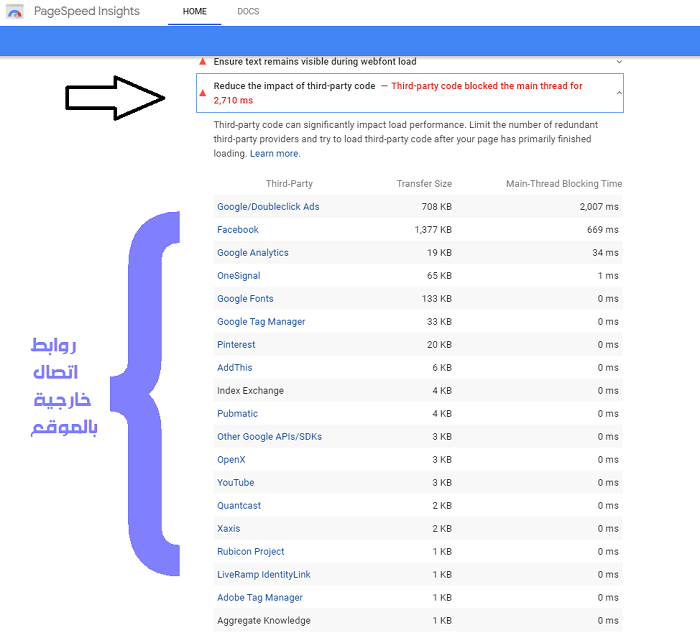Open the 'Learn more' link

pos(275,154)
